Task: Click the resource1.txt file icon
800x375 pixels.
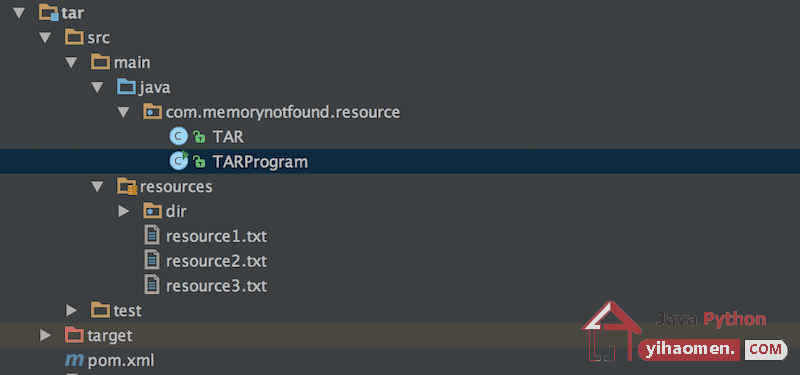Action: point(152,236)
